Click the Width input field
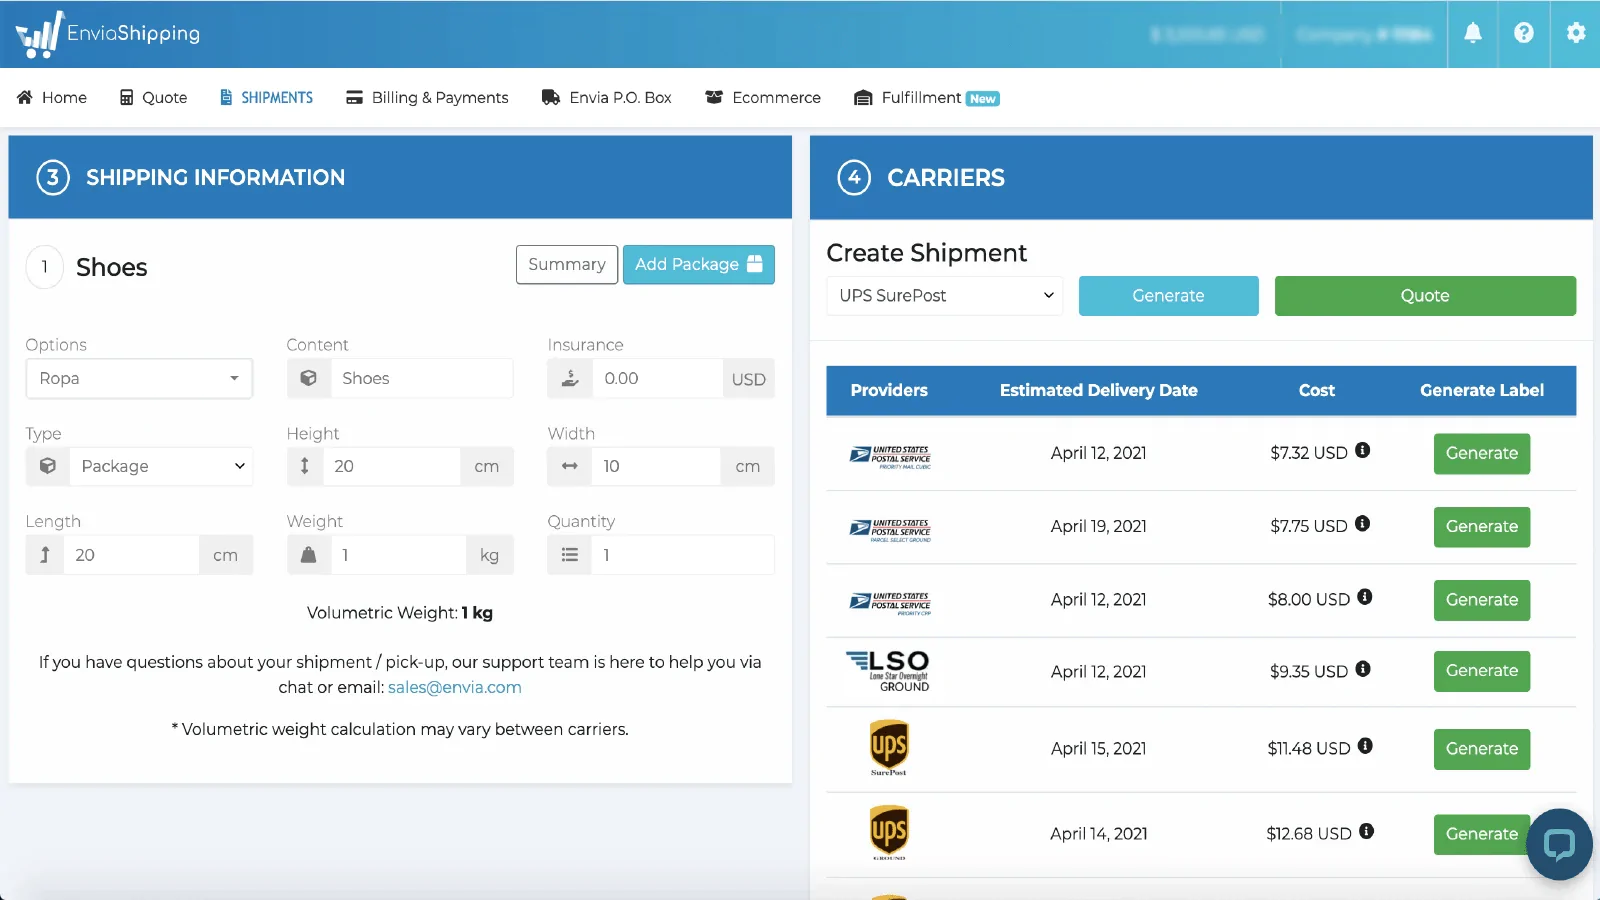This screenshot has height=900, width=1600. [656, 466]
